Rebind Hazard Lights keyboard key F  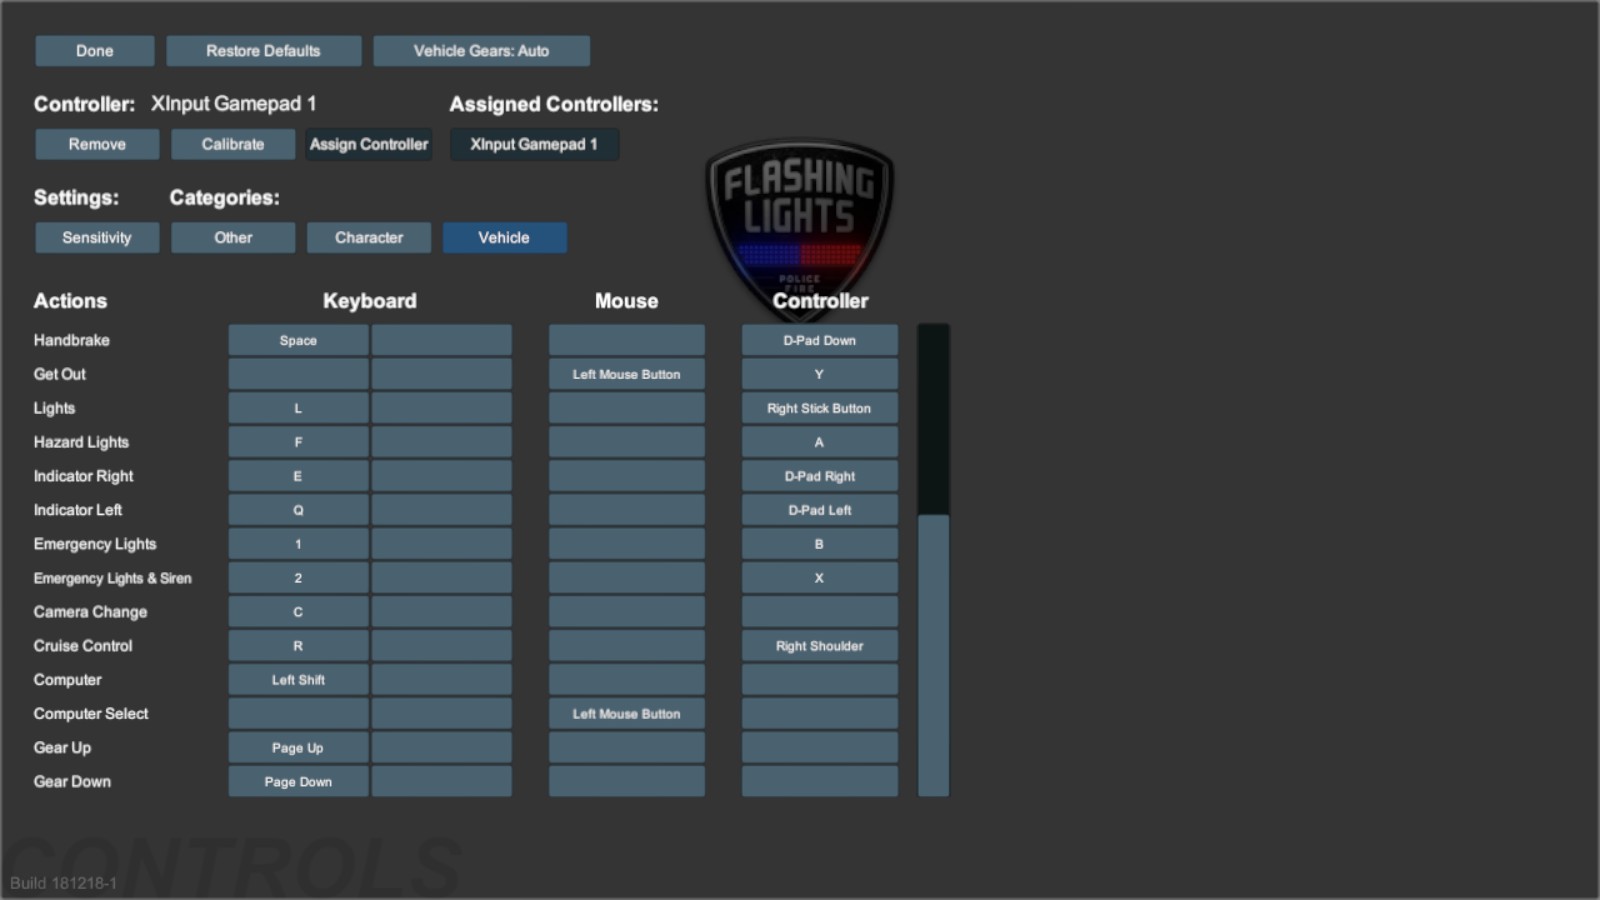pos(298,442)
